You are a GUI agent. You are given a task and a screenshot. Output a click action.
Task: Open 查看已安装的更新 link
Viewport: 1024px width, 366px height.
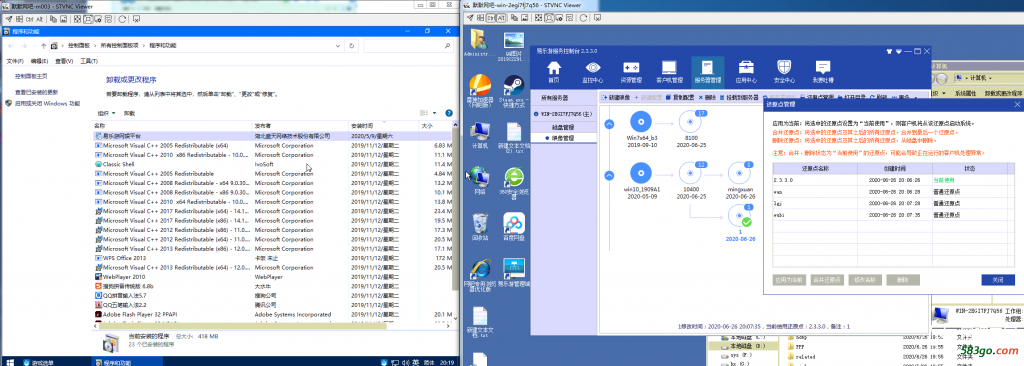(37, 92)
